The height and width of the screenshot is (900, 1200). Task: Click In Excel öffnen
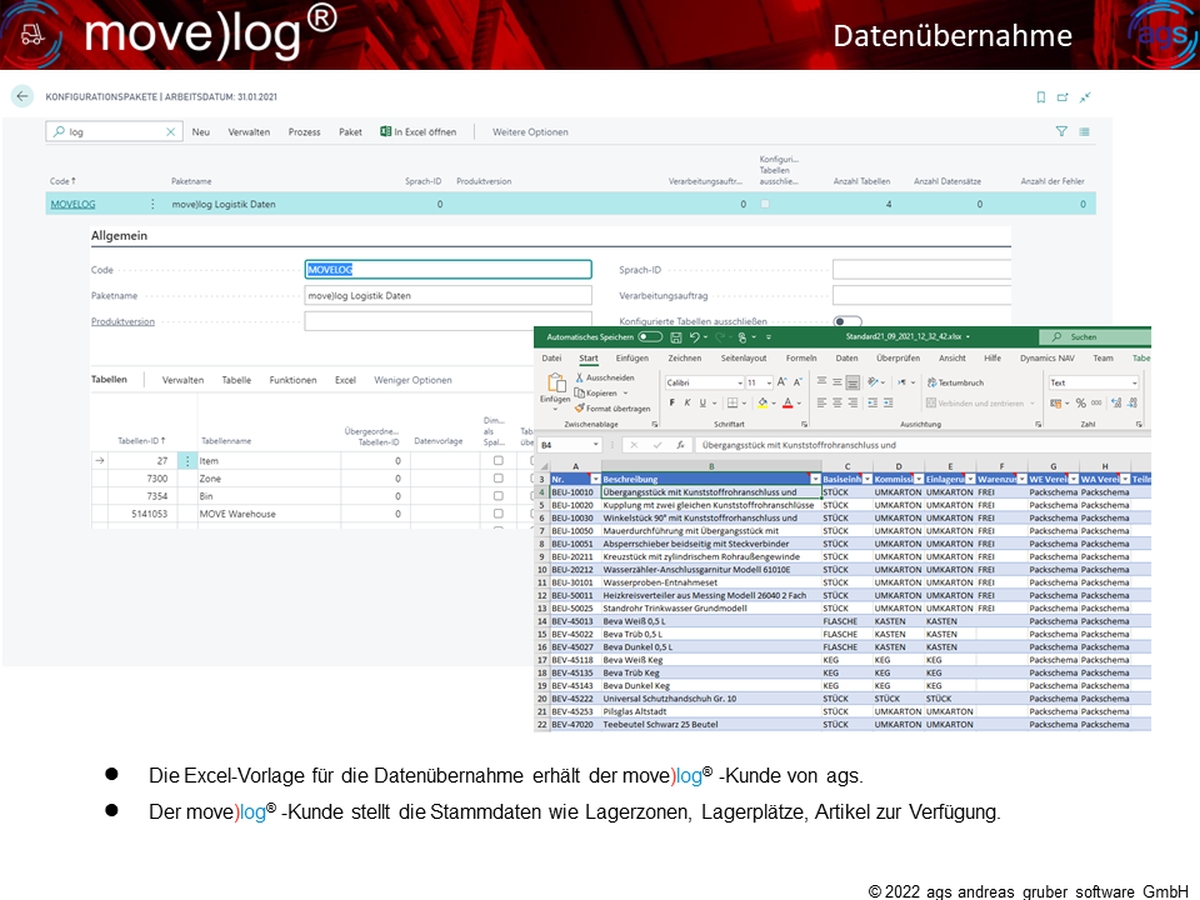418,132
